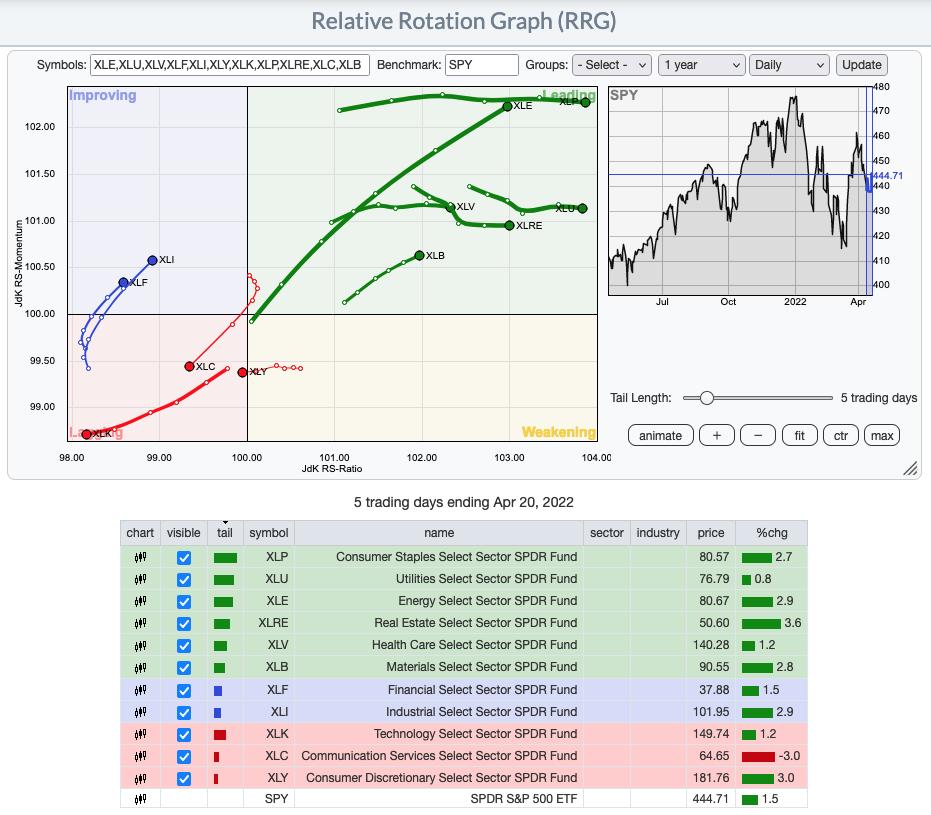Uncheck visibility for XLC

click(184, 756)
